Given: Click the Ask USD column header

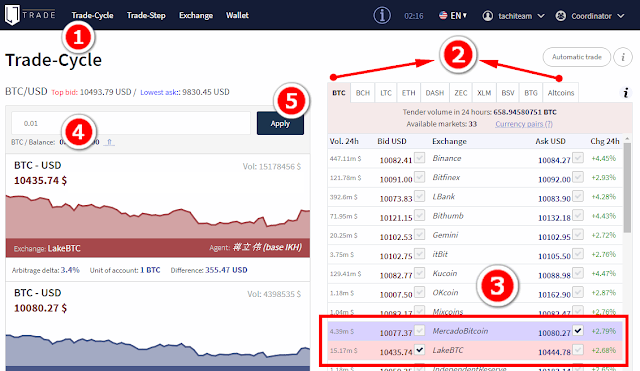Looking at the screenshot, I should (550, 141).
